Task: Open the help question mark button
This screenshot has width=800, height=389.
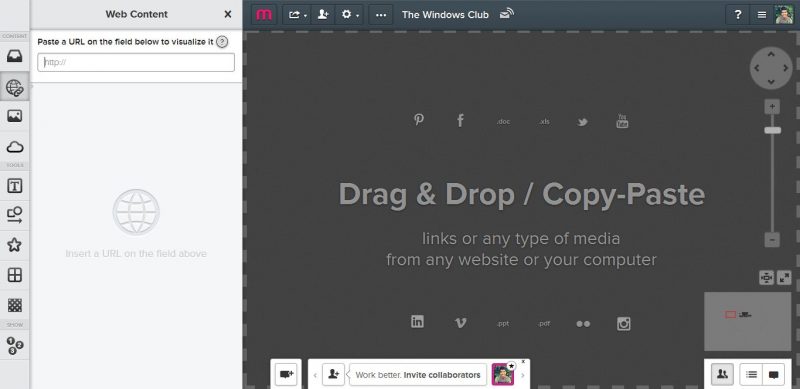Action: click(738, 15)
